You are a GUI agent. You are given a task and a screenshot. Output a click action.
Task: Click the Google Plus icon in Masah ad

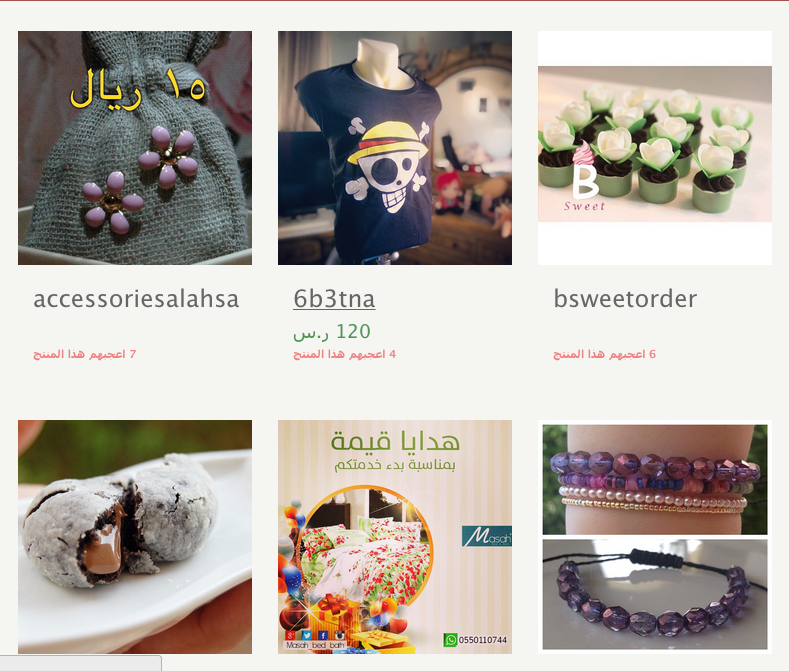290,635
